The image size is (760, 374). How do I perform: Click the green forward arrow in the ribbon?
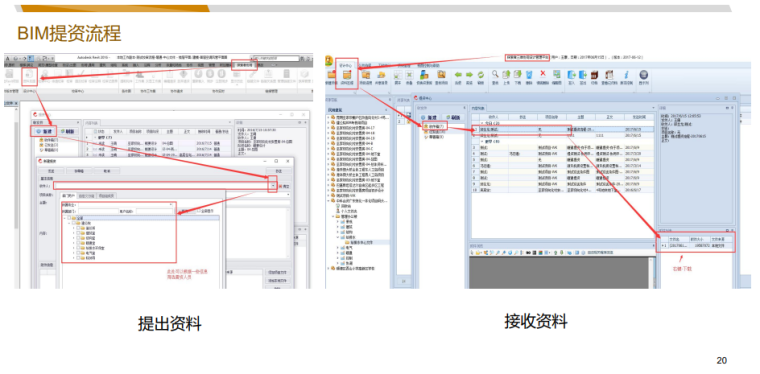tap(469, 75)
